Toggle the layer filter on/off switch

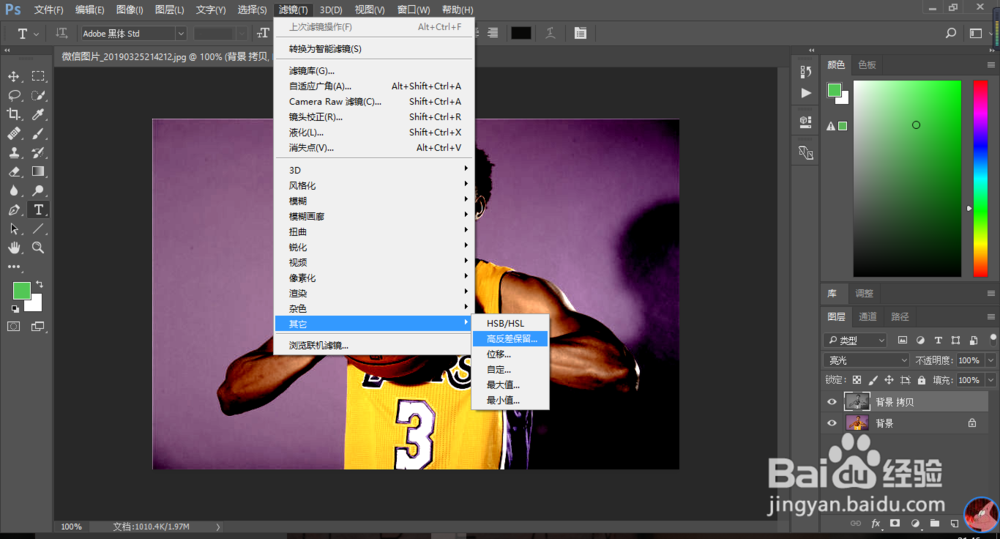coord(993,339)
